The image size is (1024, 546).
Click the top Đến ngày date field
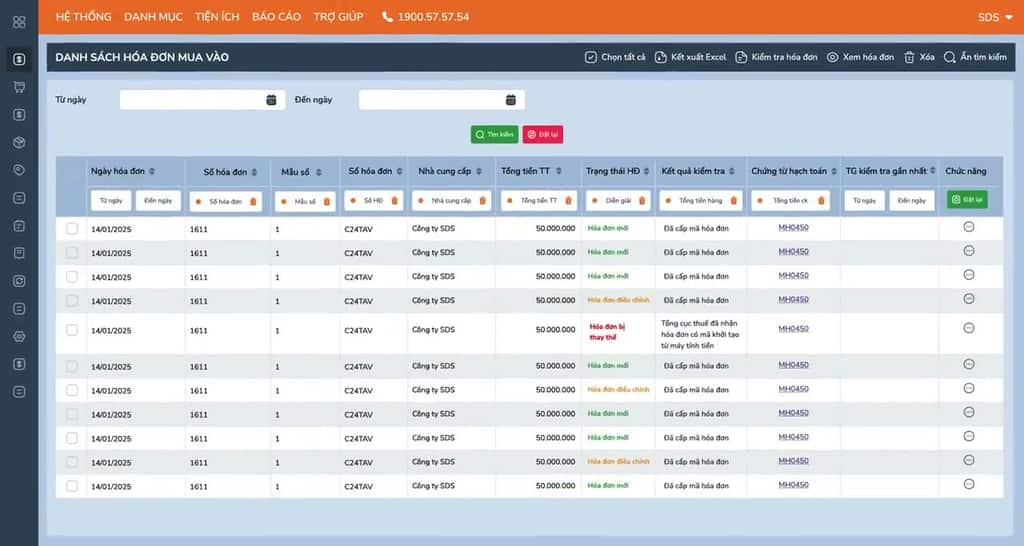click(441, 100)
